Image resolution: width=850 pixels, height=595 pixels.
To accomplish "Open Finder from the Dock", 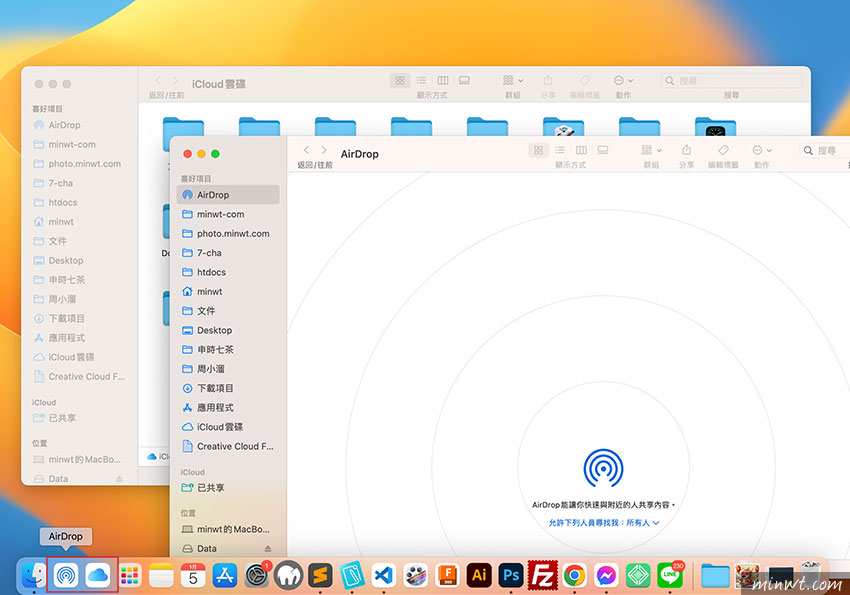I will coord(34,575).
